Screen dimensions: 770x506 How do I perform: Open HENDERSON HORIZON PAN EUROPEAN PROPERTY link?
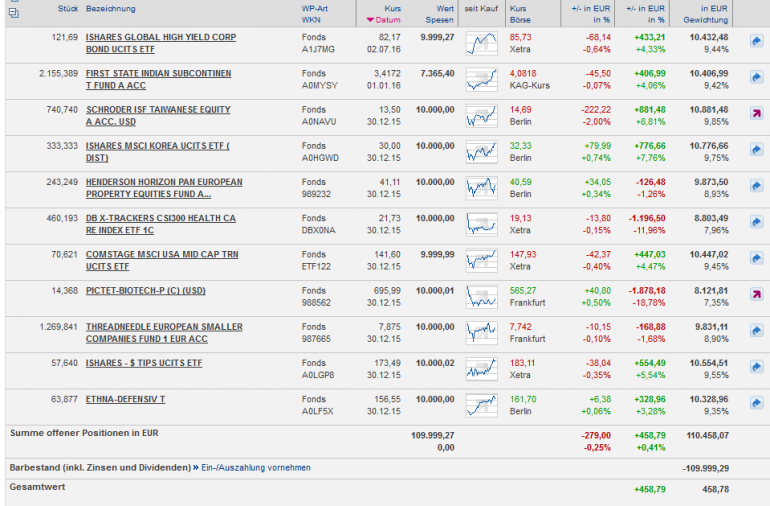coord(164,188)
